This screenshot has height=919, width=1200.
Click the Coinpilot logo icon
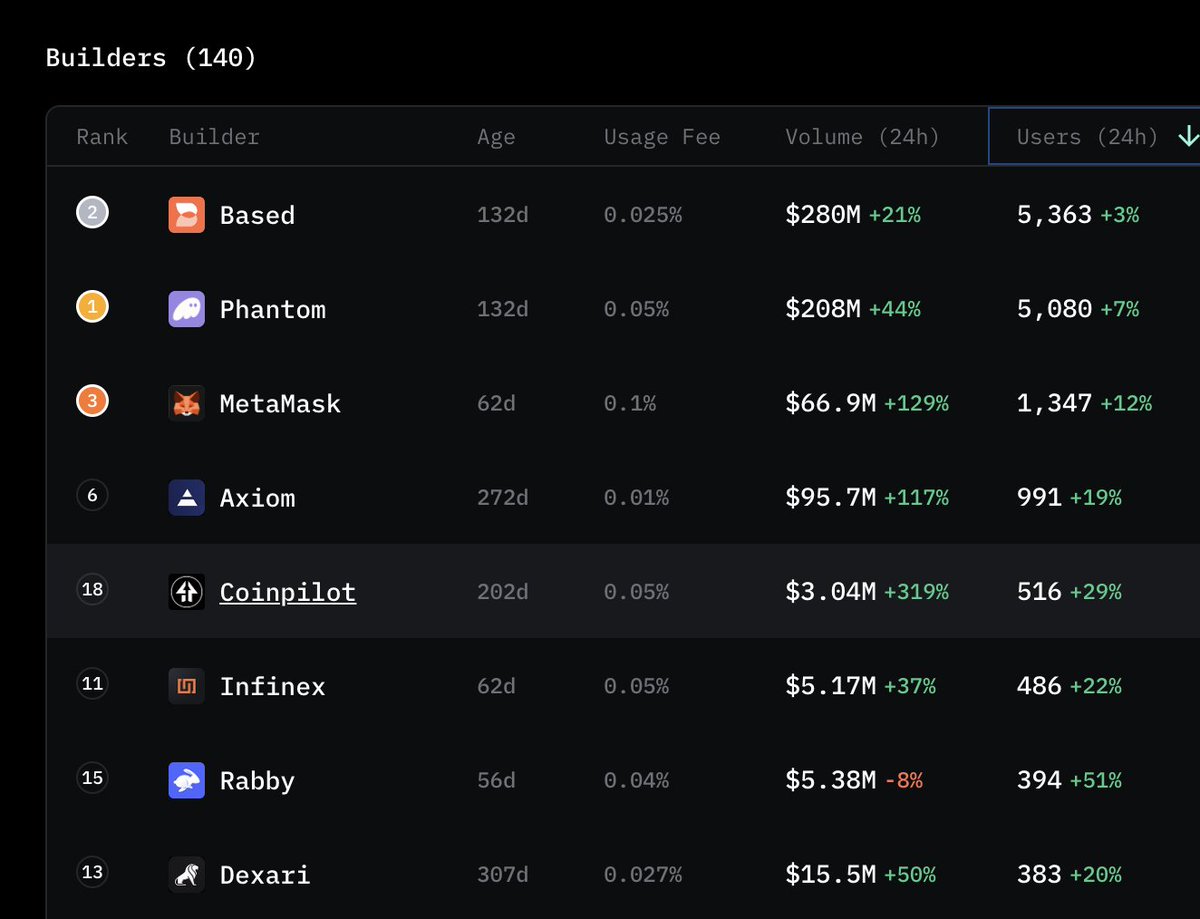(x=187, y=592)
